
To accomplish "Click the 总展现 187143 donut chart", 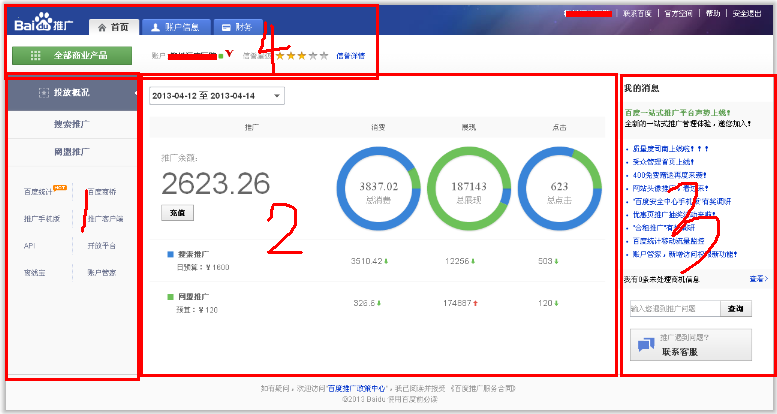I will (469, 188).
